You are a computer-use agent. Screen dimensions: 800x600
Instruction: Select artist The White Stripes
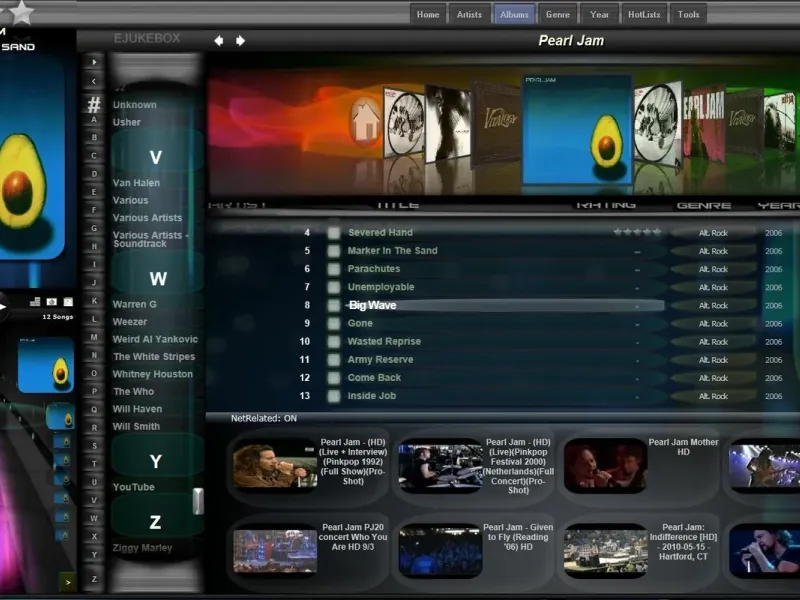click(154, 357)
